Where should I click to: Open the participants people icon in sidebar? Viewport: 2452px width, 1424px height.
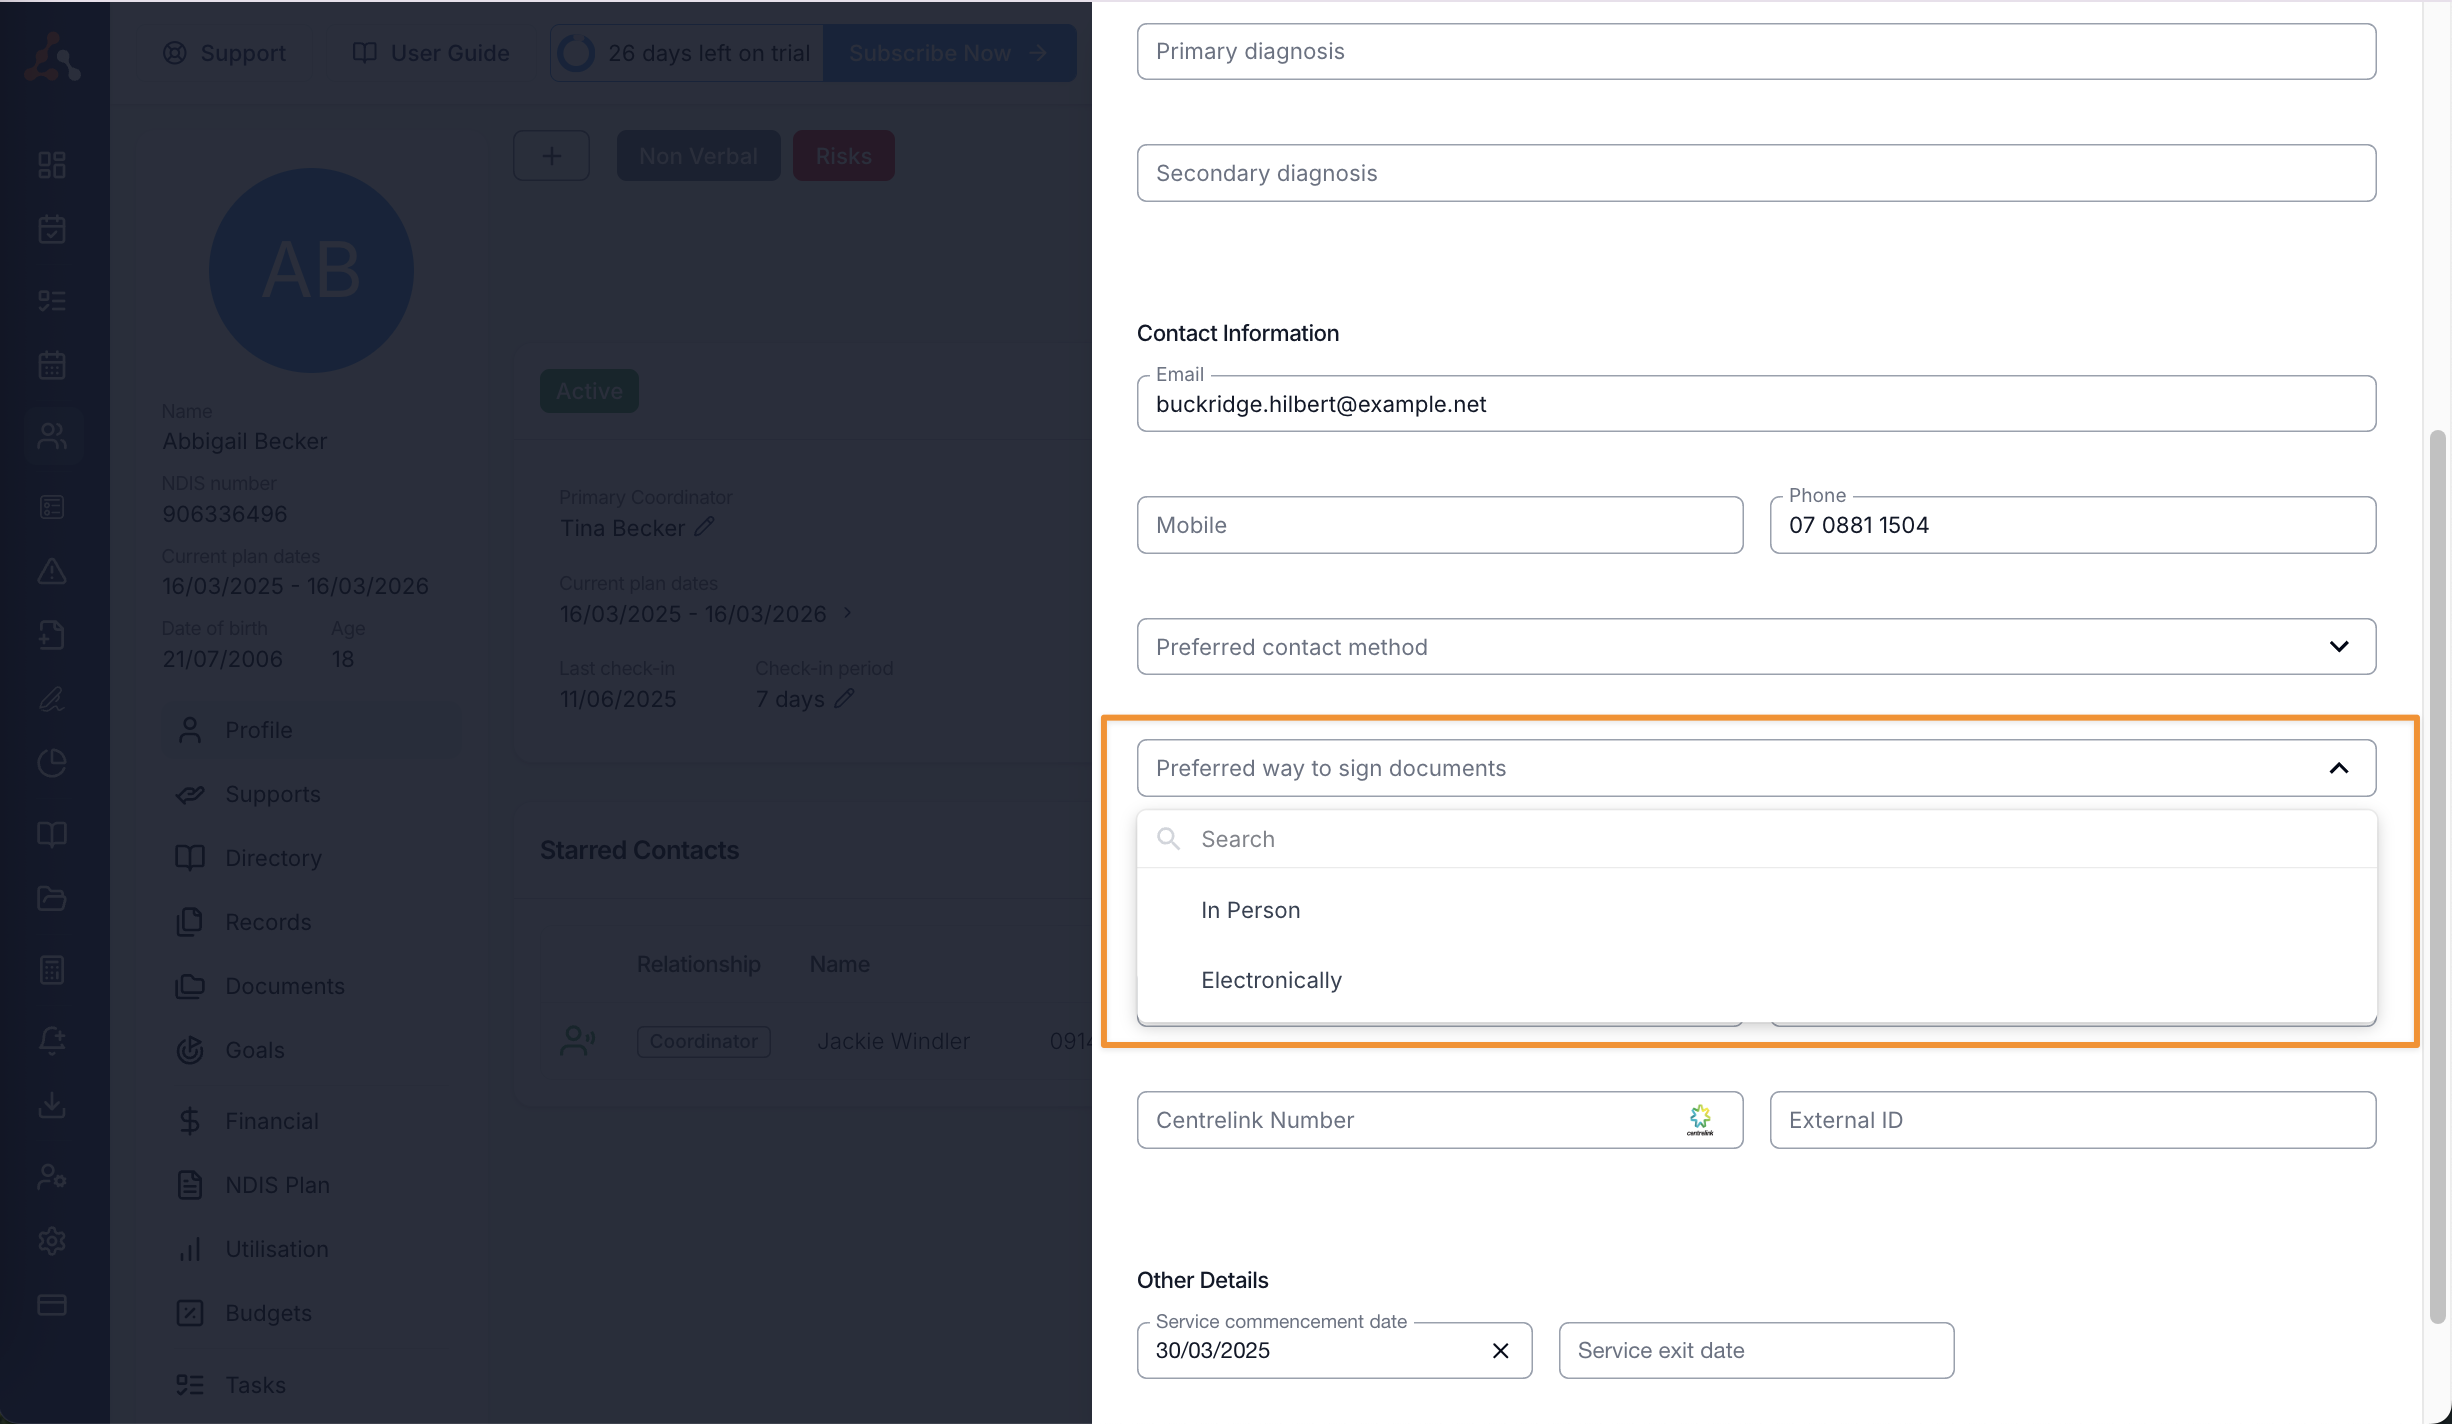pyautogui.click(x=52, y=436)
